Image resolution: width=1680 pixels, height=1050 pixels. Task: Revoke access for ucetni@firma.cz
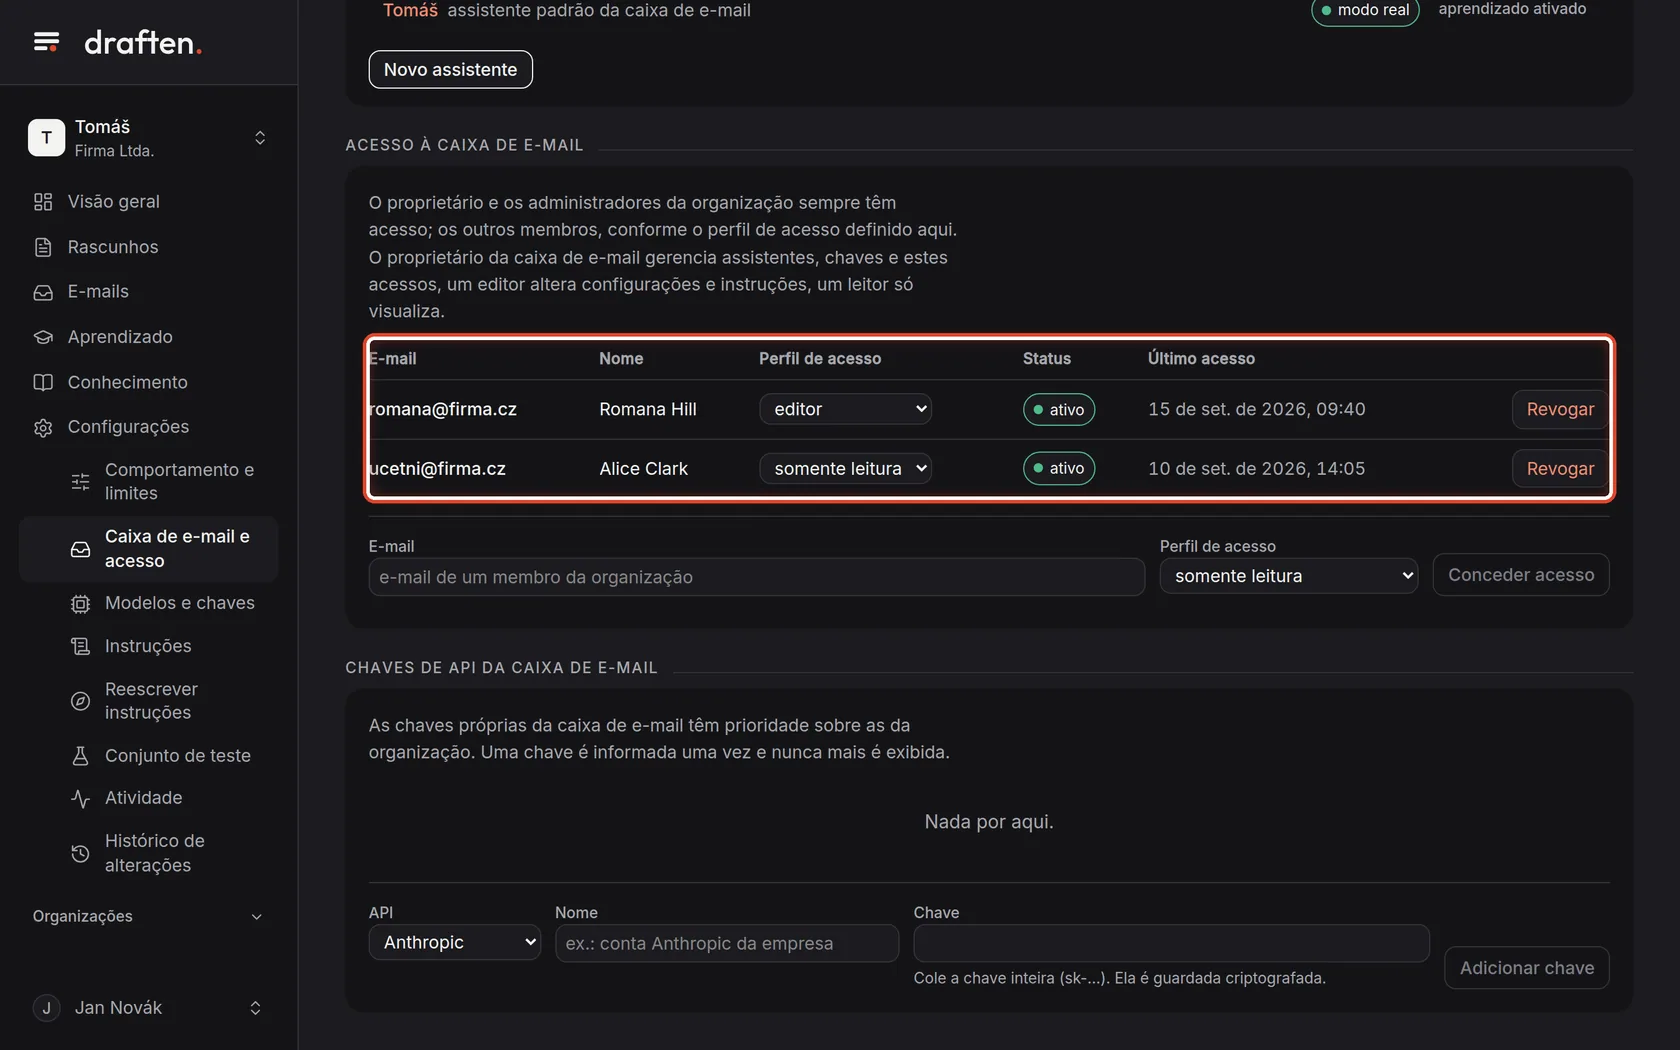tap(1560, 468)
